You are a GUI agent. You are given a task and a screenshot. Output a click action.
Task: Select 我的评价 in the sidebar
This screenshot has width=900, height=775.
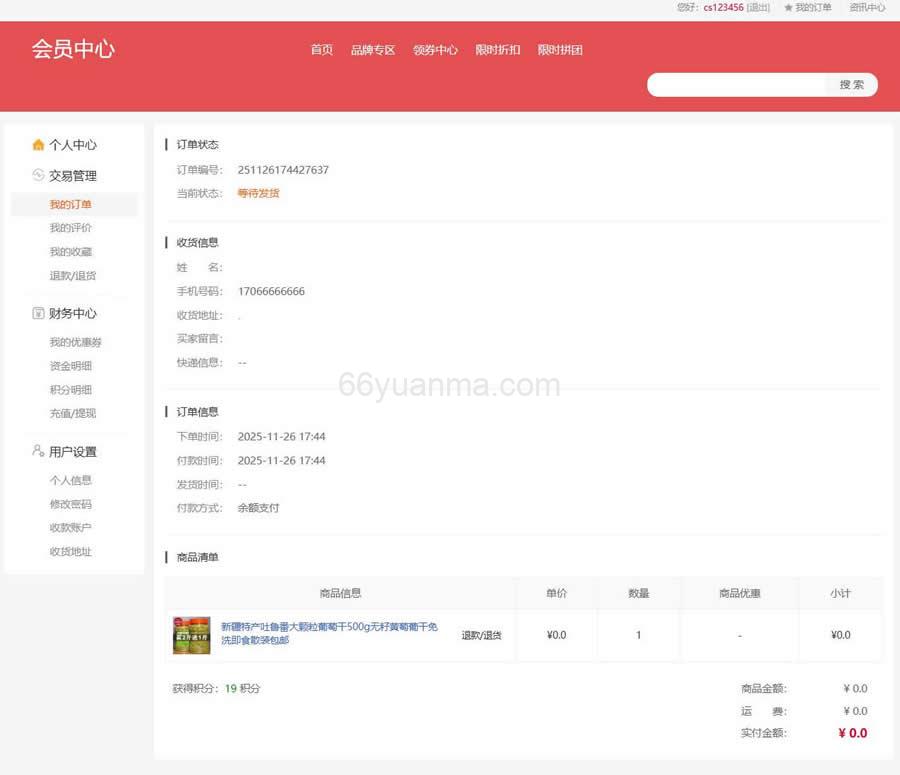[x=70, y=227]
